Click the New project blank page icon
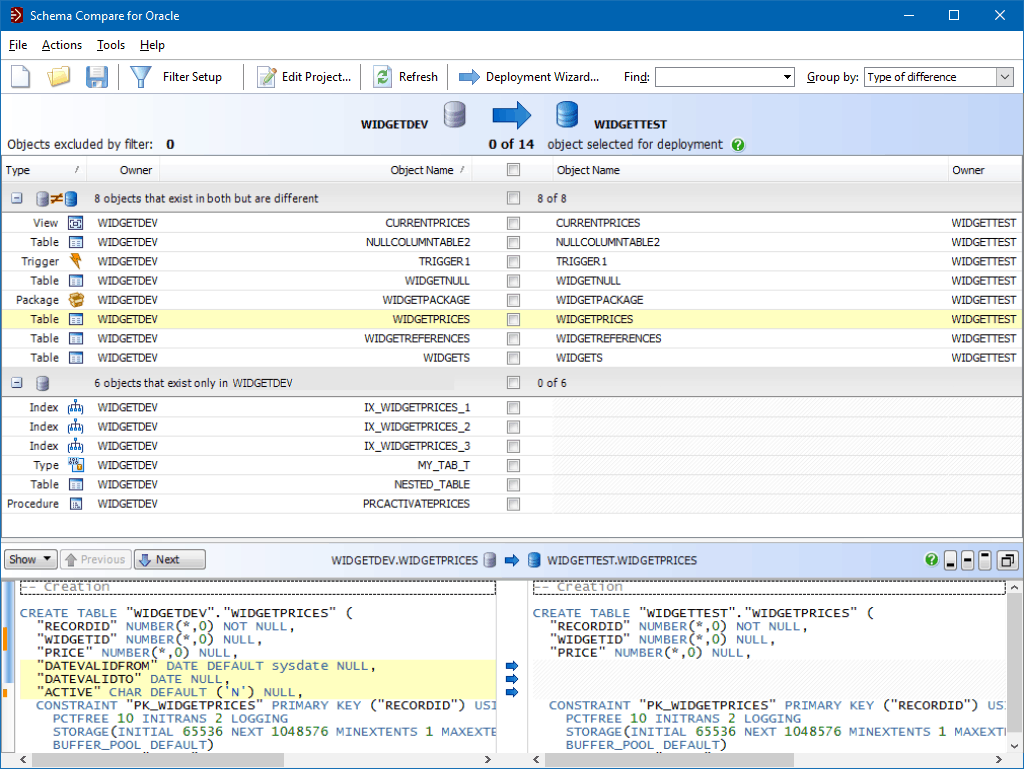Image resolution: width=1024 pixels, height=769 pixels. [x=21, y=77]
